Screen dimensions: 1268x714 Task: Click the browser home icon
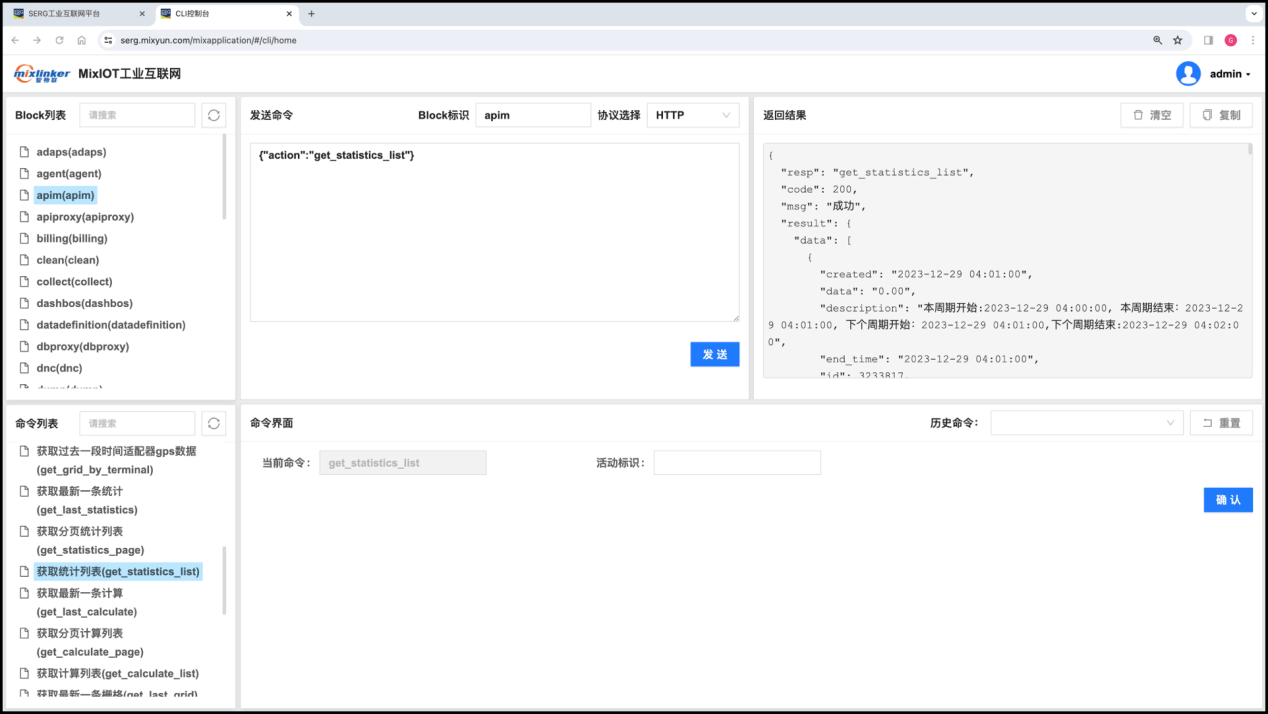[81, 40]
